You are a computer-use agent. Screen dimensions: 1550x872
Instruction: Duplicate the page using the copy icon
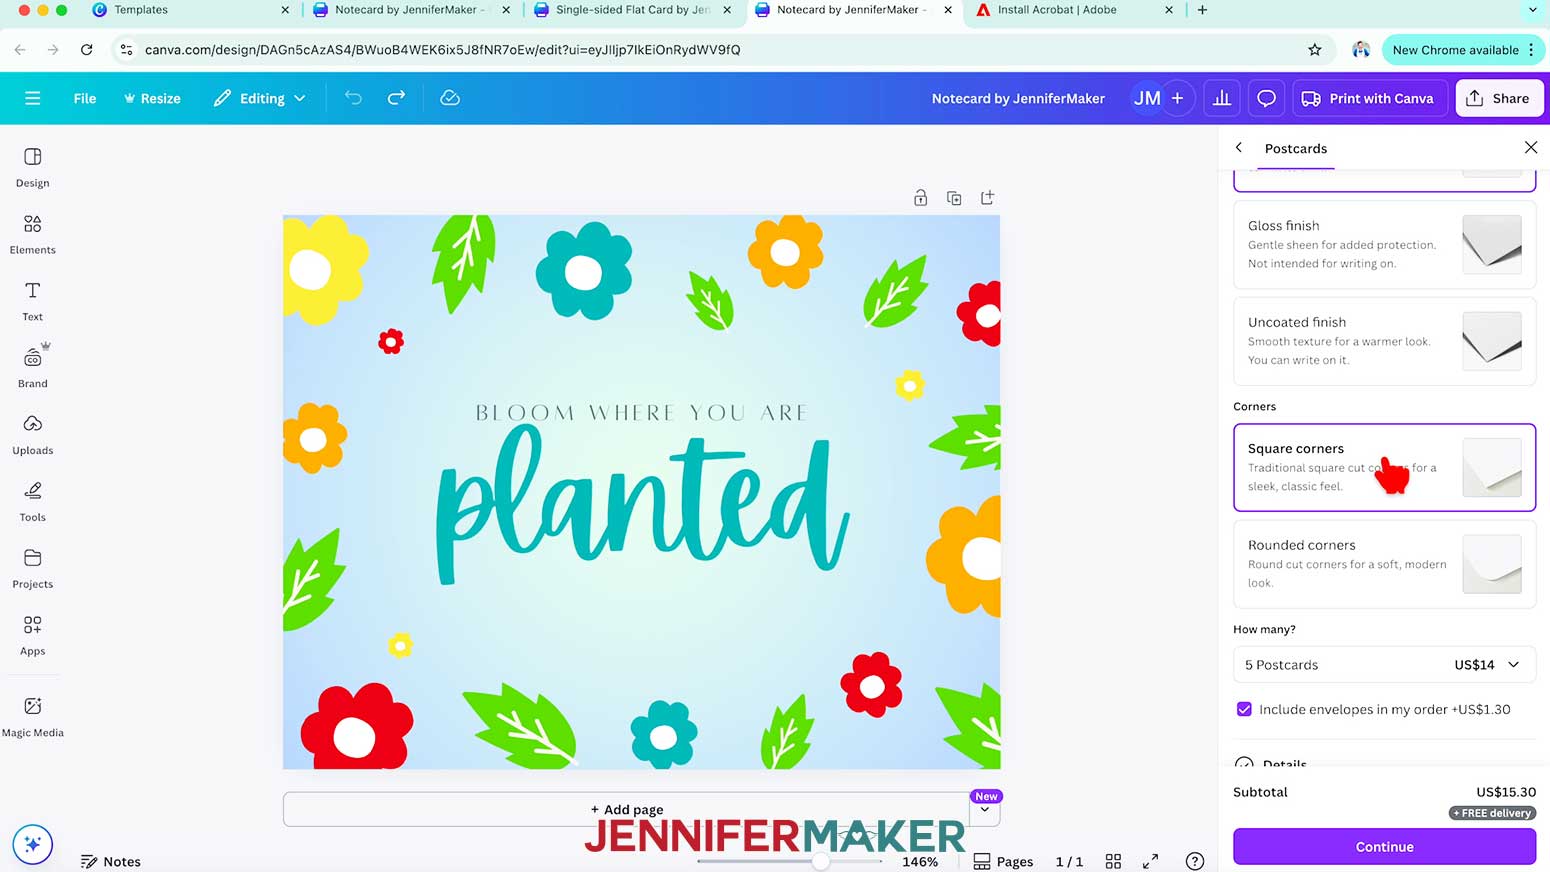click(x=954, y=198)
